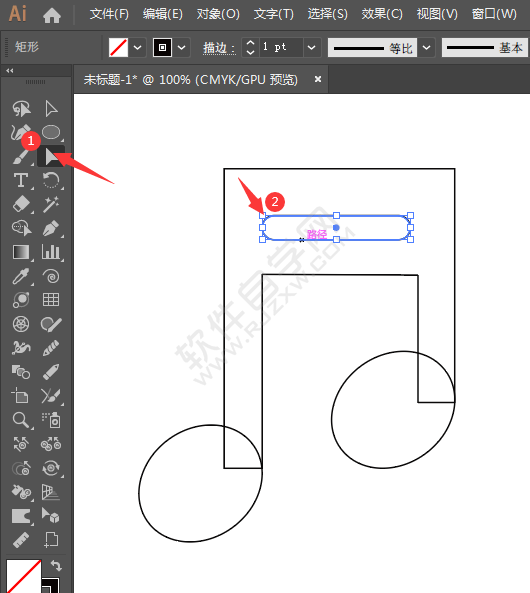Collapse the toolbar with double arrows
This screenshot has height=593, width=530.
point(10,71)
